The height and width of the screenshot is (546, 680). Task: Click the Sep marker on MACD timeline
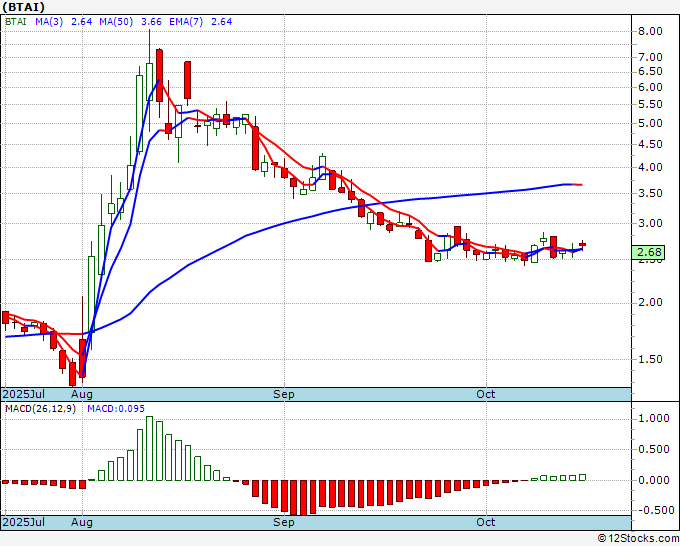284,522
